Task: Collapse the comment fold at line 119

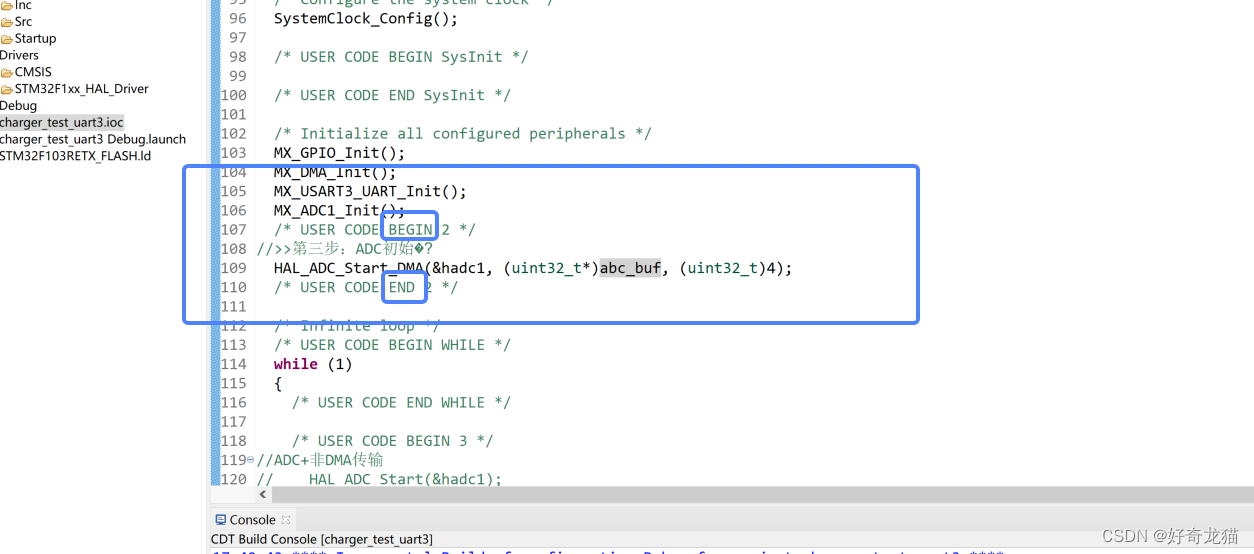Action: 250,460
